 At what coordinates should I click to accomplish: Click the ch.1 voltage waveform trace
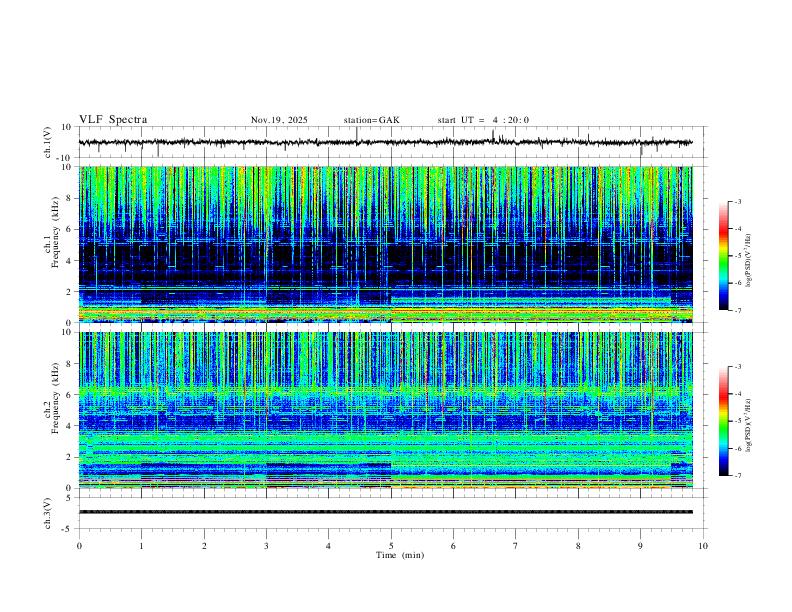385,142
